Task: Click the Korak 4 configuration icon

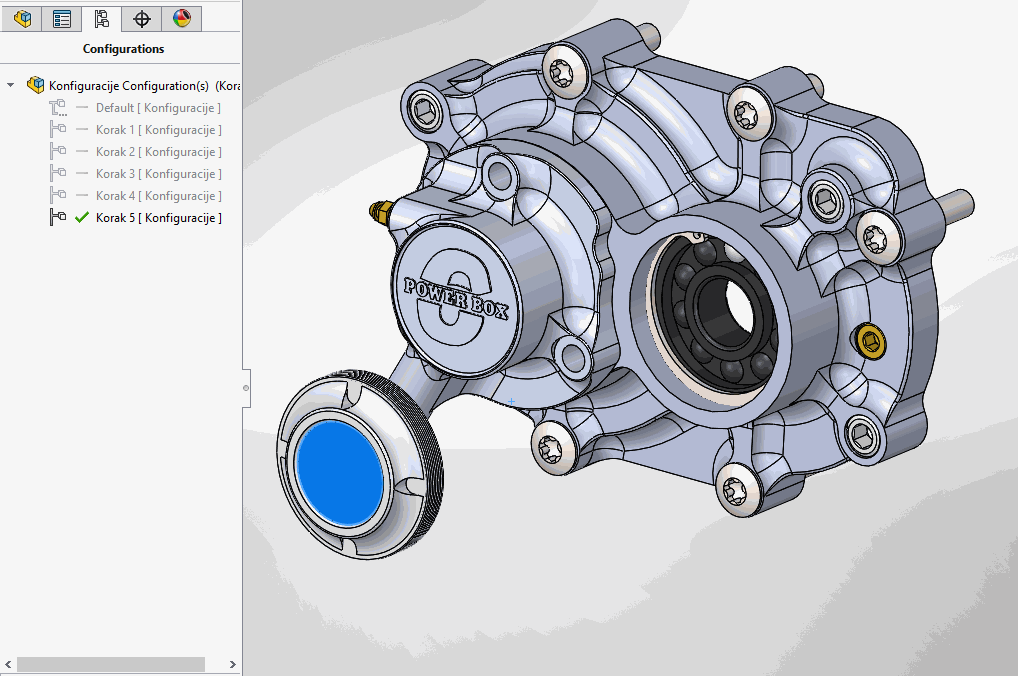Action: tap(58, 196)
